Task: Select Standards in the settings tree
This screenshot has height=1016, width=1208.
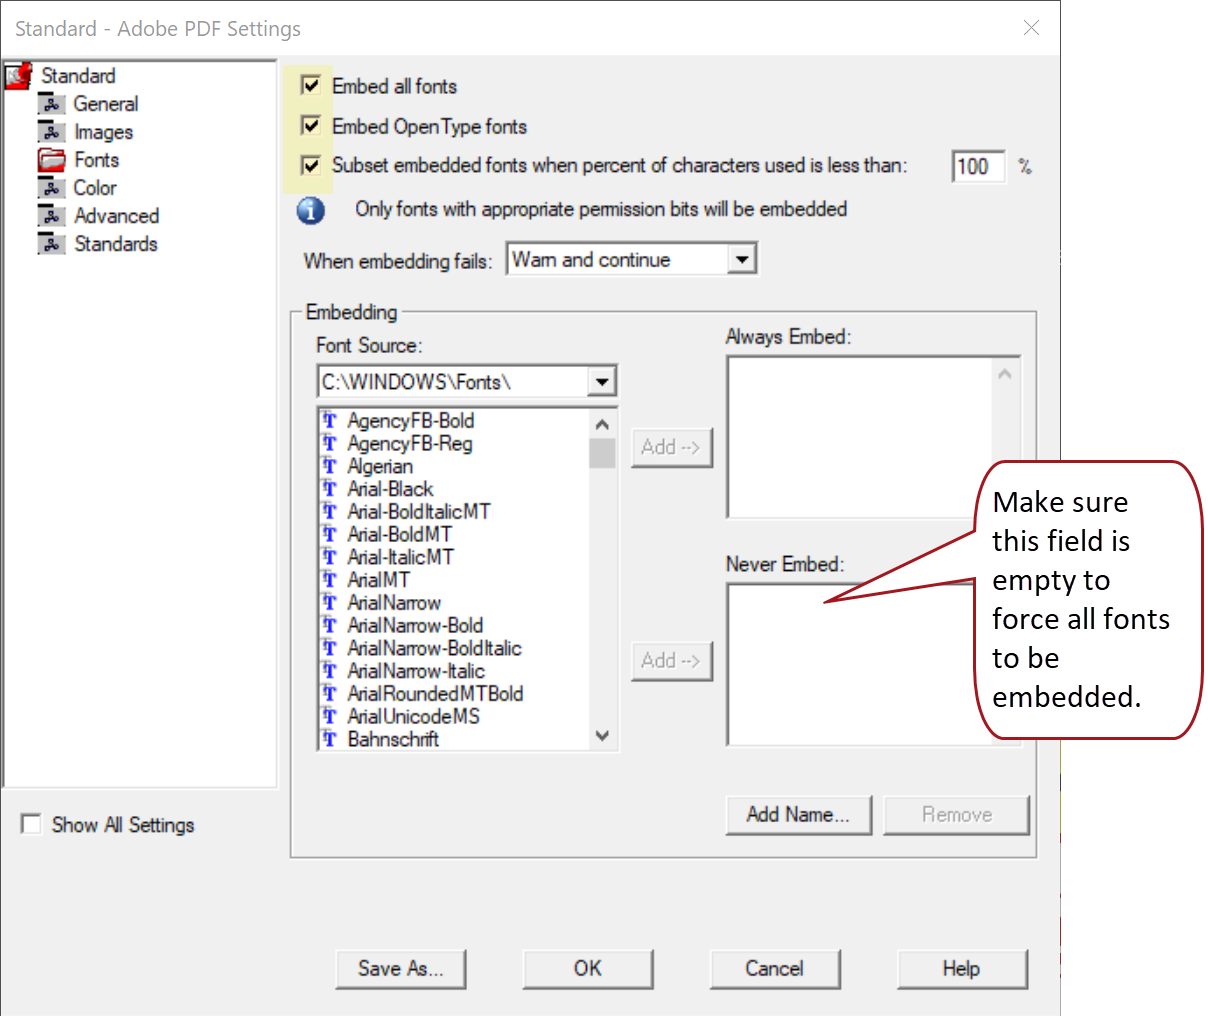Action: point(115,244)
